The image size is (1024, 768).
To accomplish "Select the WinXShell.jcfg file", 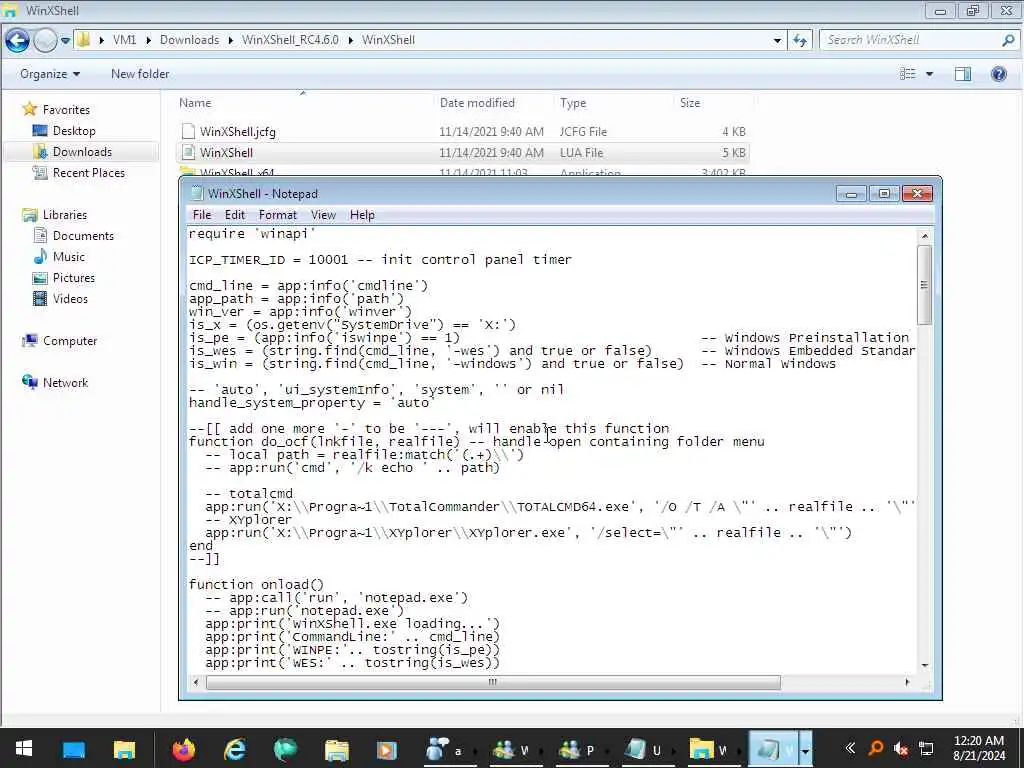I will [238, 131].
